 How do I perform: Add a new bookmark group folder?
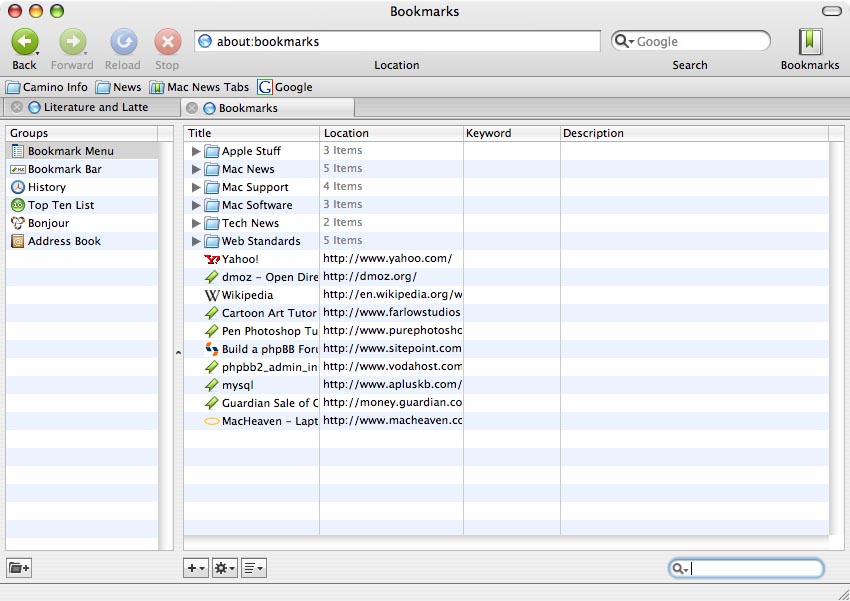(20, 568)
